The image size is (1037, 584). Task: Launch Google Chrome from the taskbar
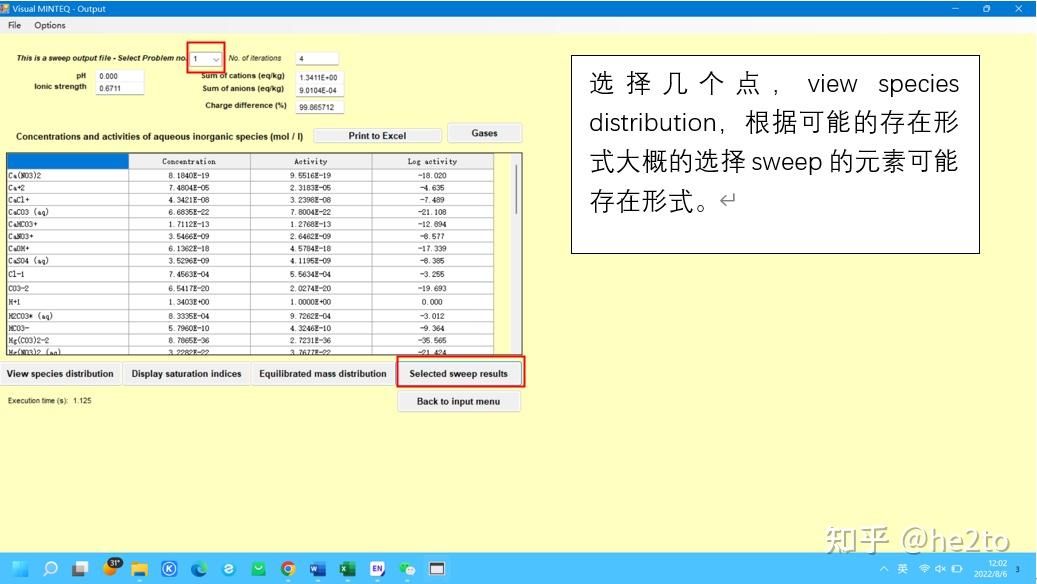(287, 568)
